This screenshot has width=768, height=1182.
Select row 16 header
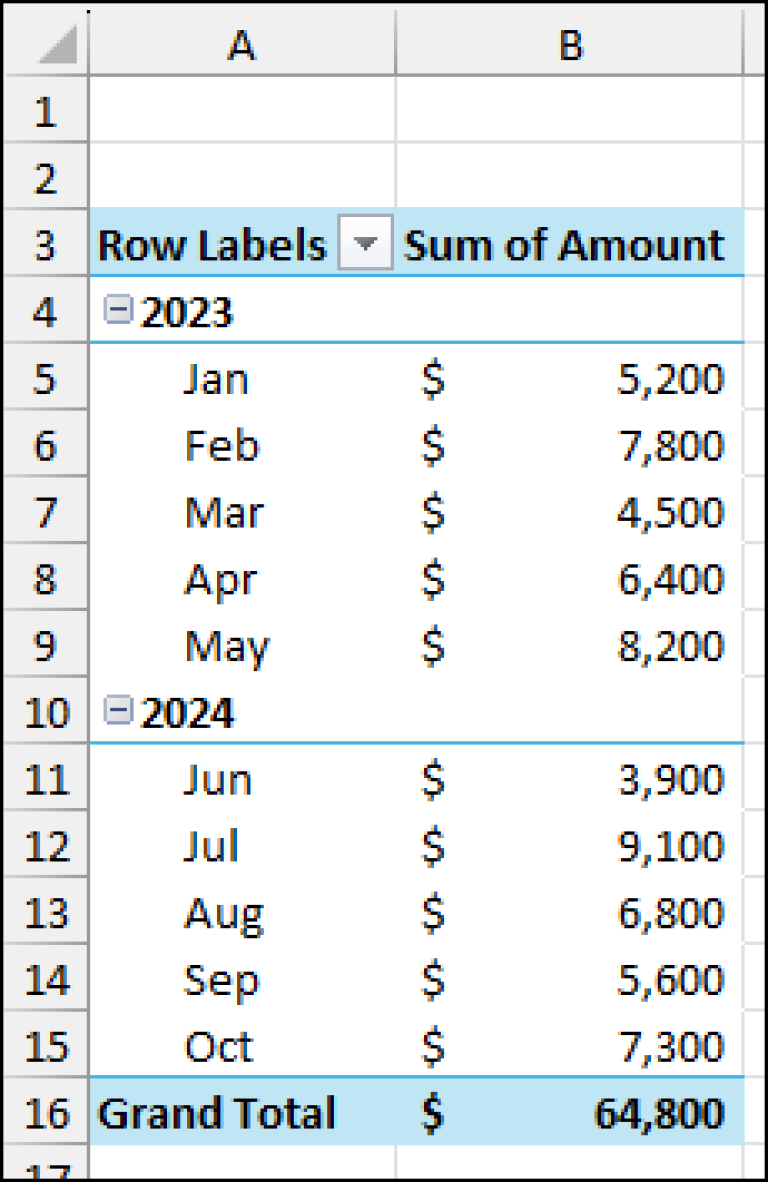point(45,1113)
